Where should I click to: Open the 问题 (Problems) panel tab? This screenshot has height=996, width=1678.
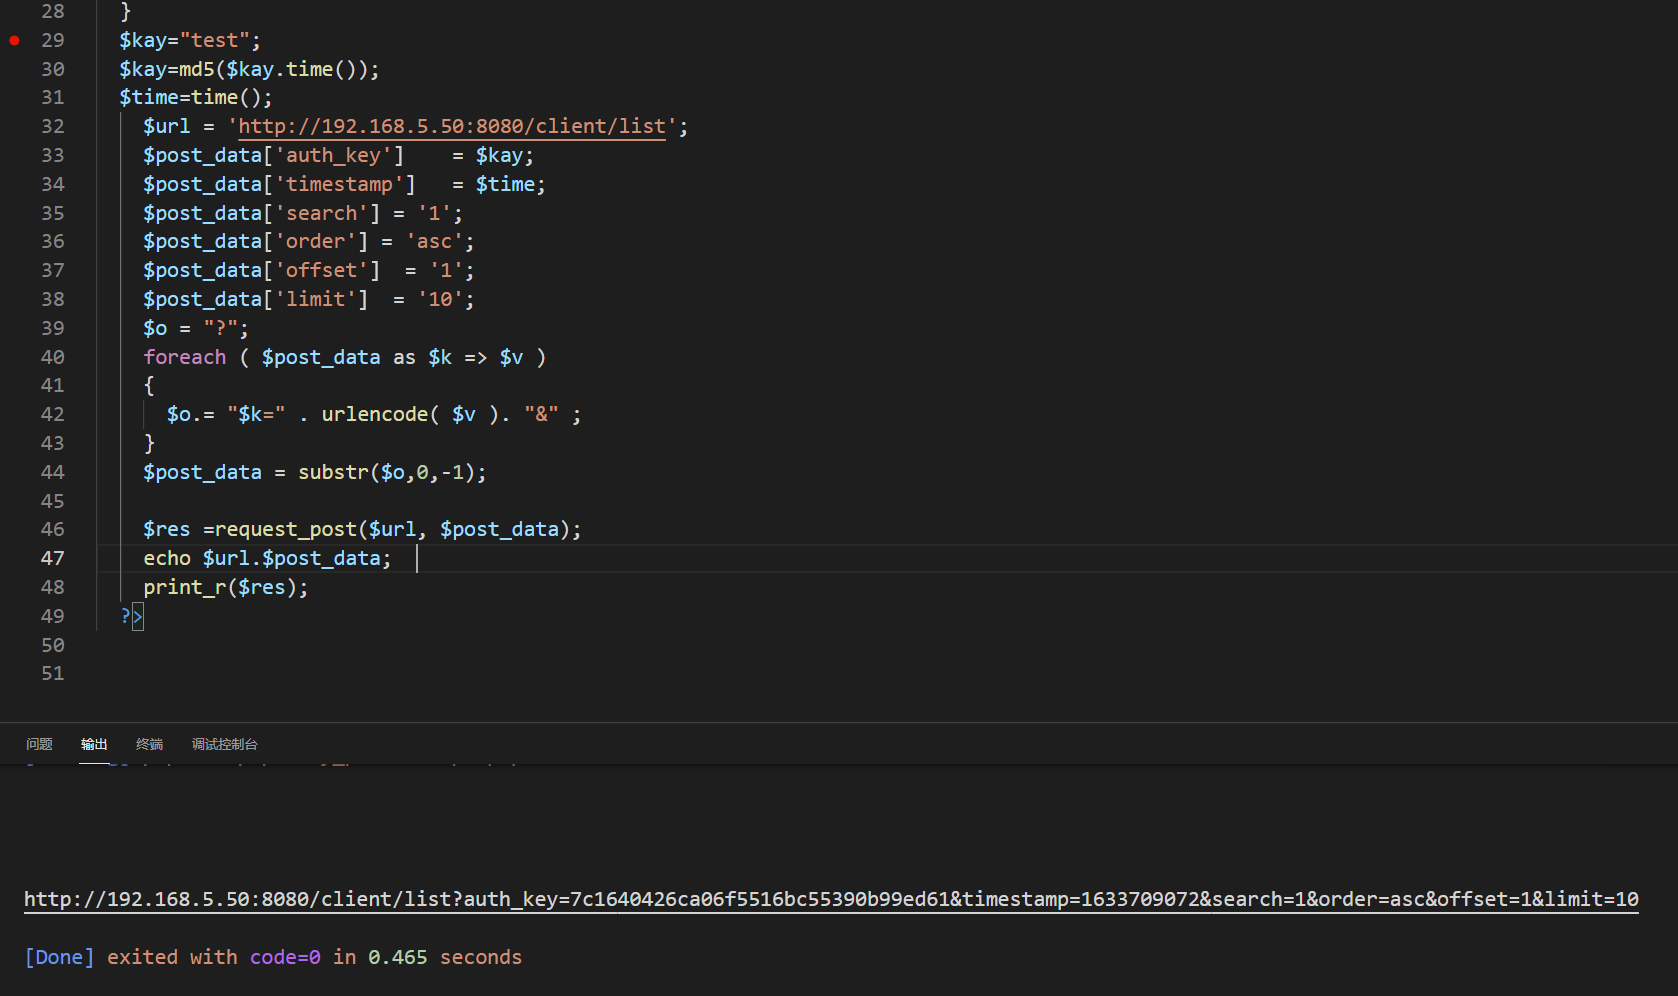[x=39, y=744]
